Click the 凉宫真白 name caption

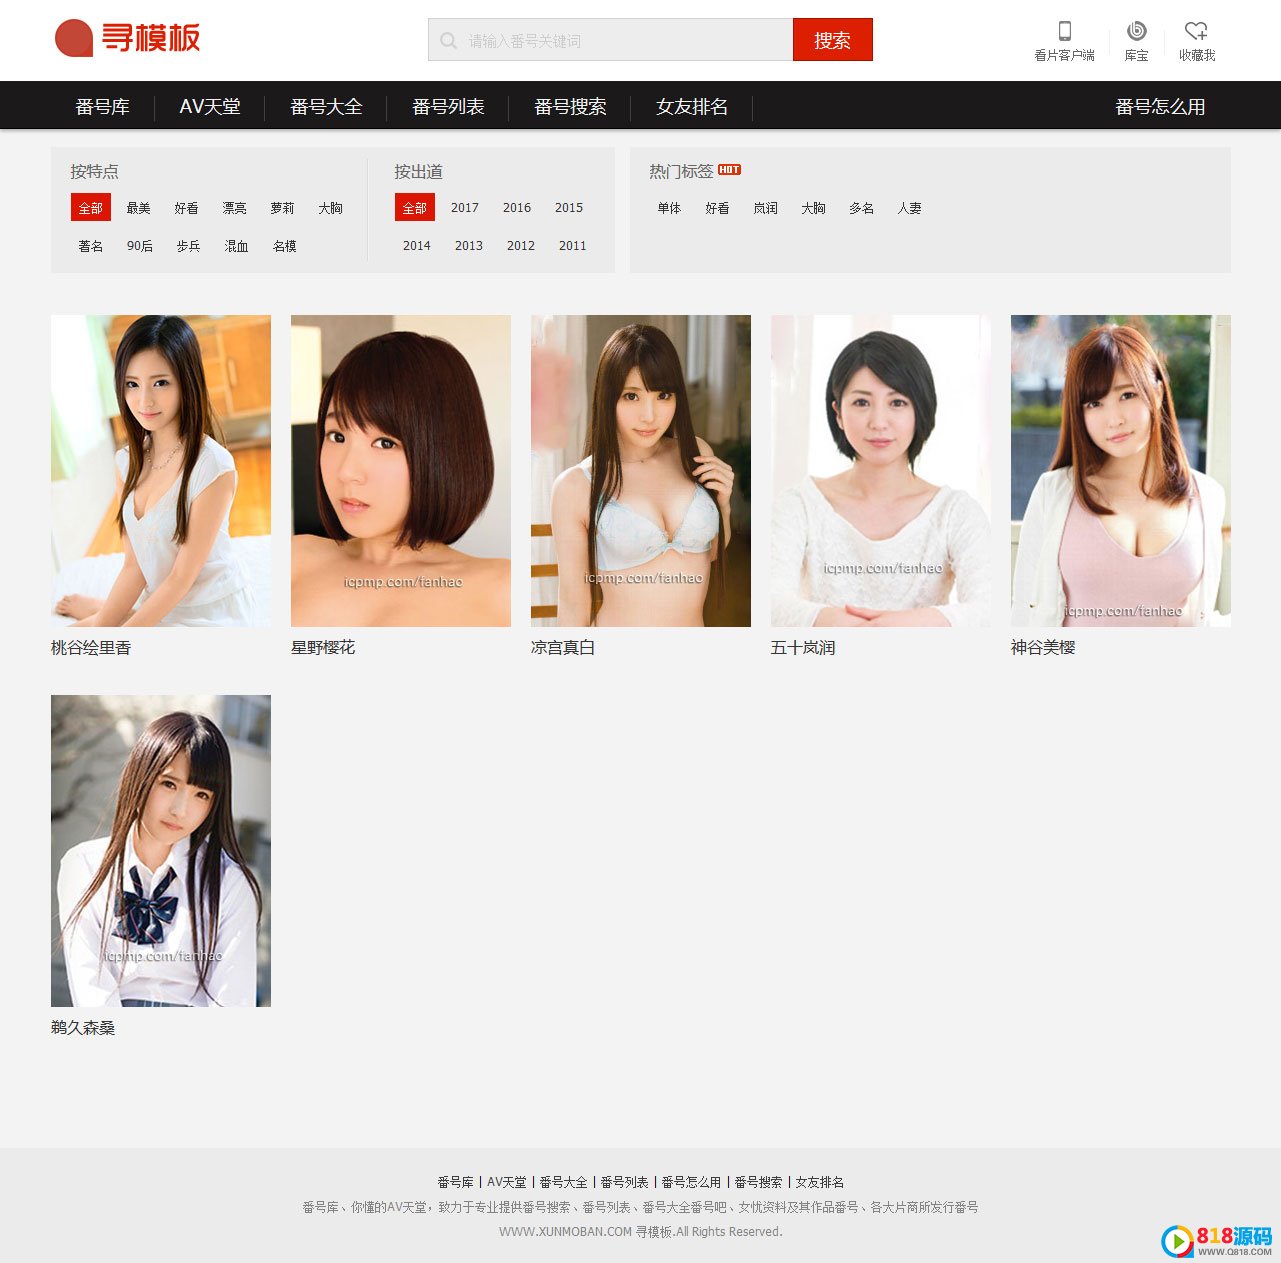(x=563, y=648)
